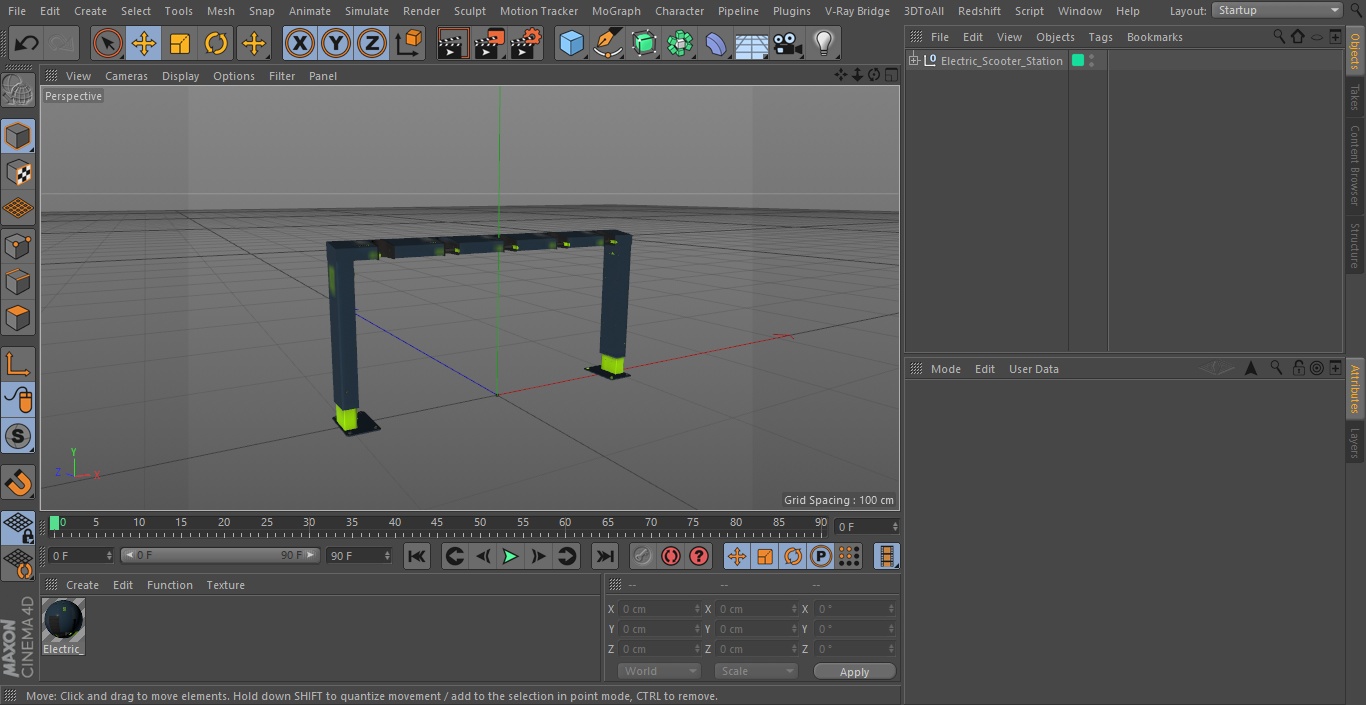Click the coordinate system icon
The width and height of the screenshot is (1366, 705).
(x=409, y=43)
